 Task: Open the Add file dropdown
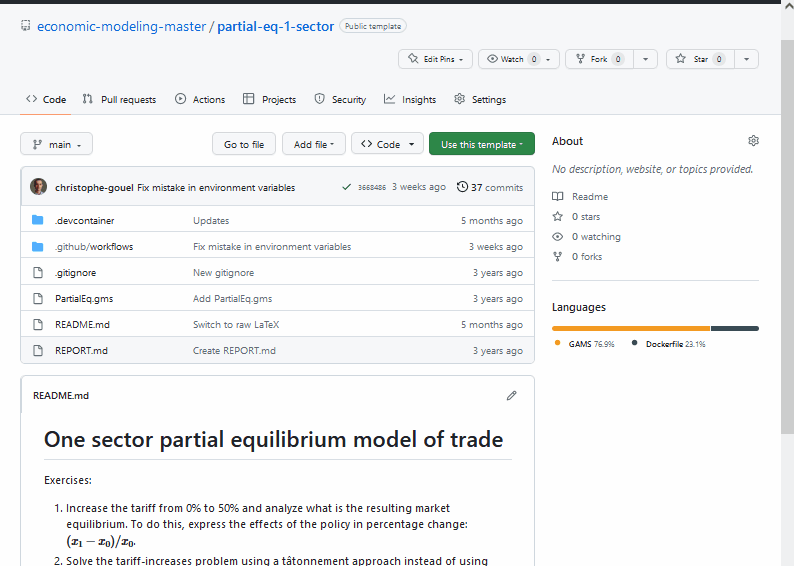313,144
